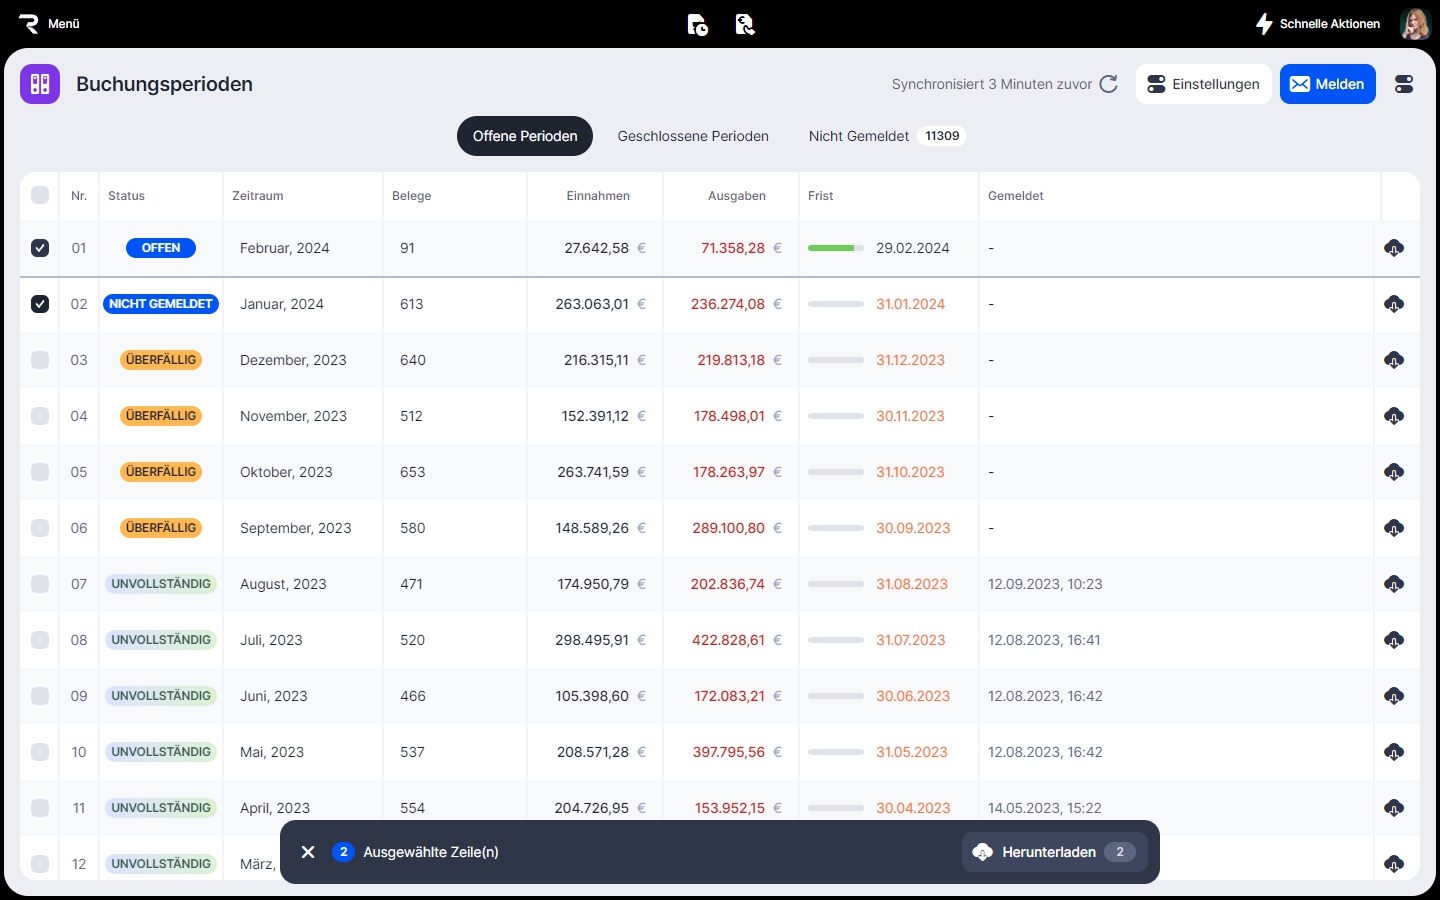The image size is (1440, 900).
Task: Click the view toggle icon beside Melden
Action: 1404,84
